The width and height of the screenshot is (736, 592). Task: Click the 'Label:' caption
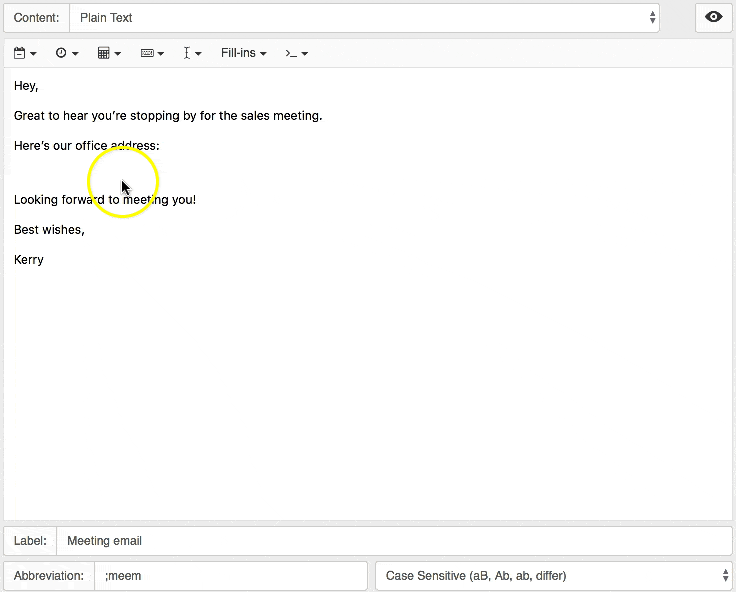[30, 541]
